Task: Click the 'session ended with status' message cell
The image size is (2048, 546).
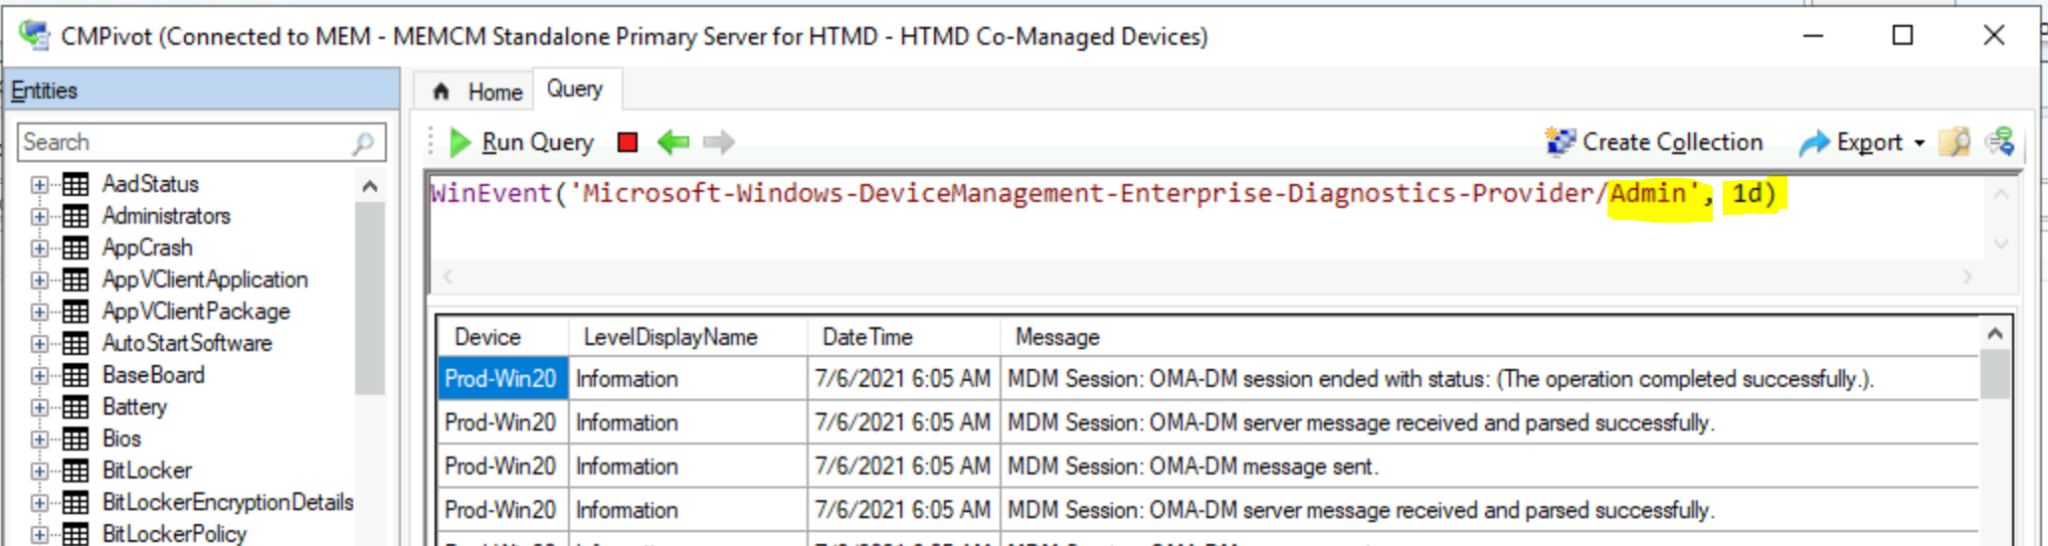Action: [1489, 379]
